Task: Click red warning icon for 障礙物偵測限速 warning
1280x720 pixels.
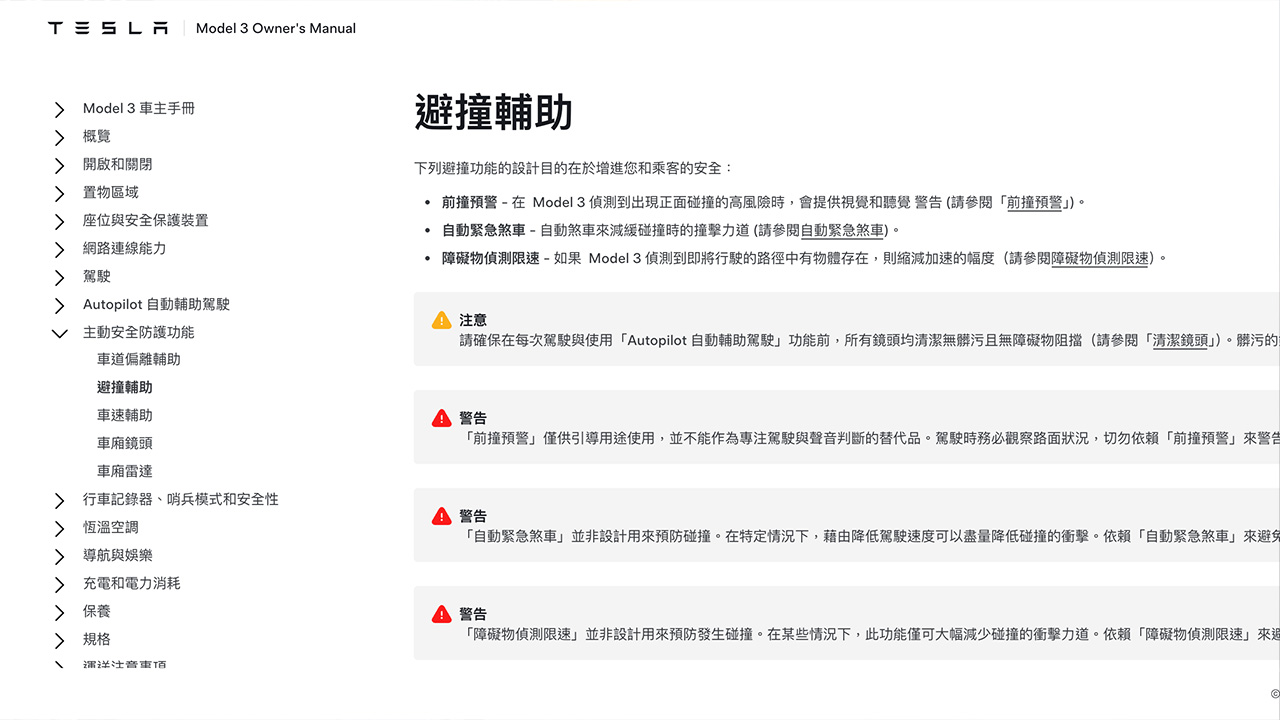Action: 441,615
